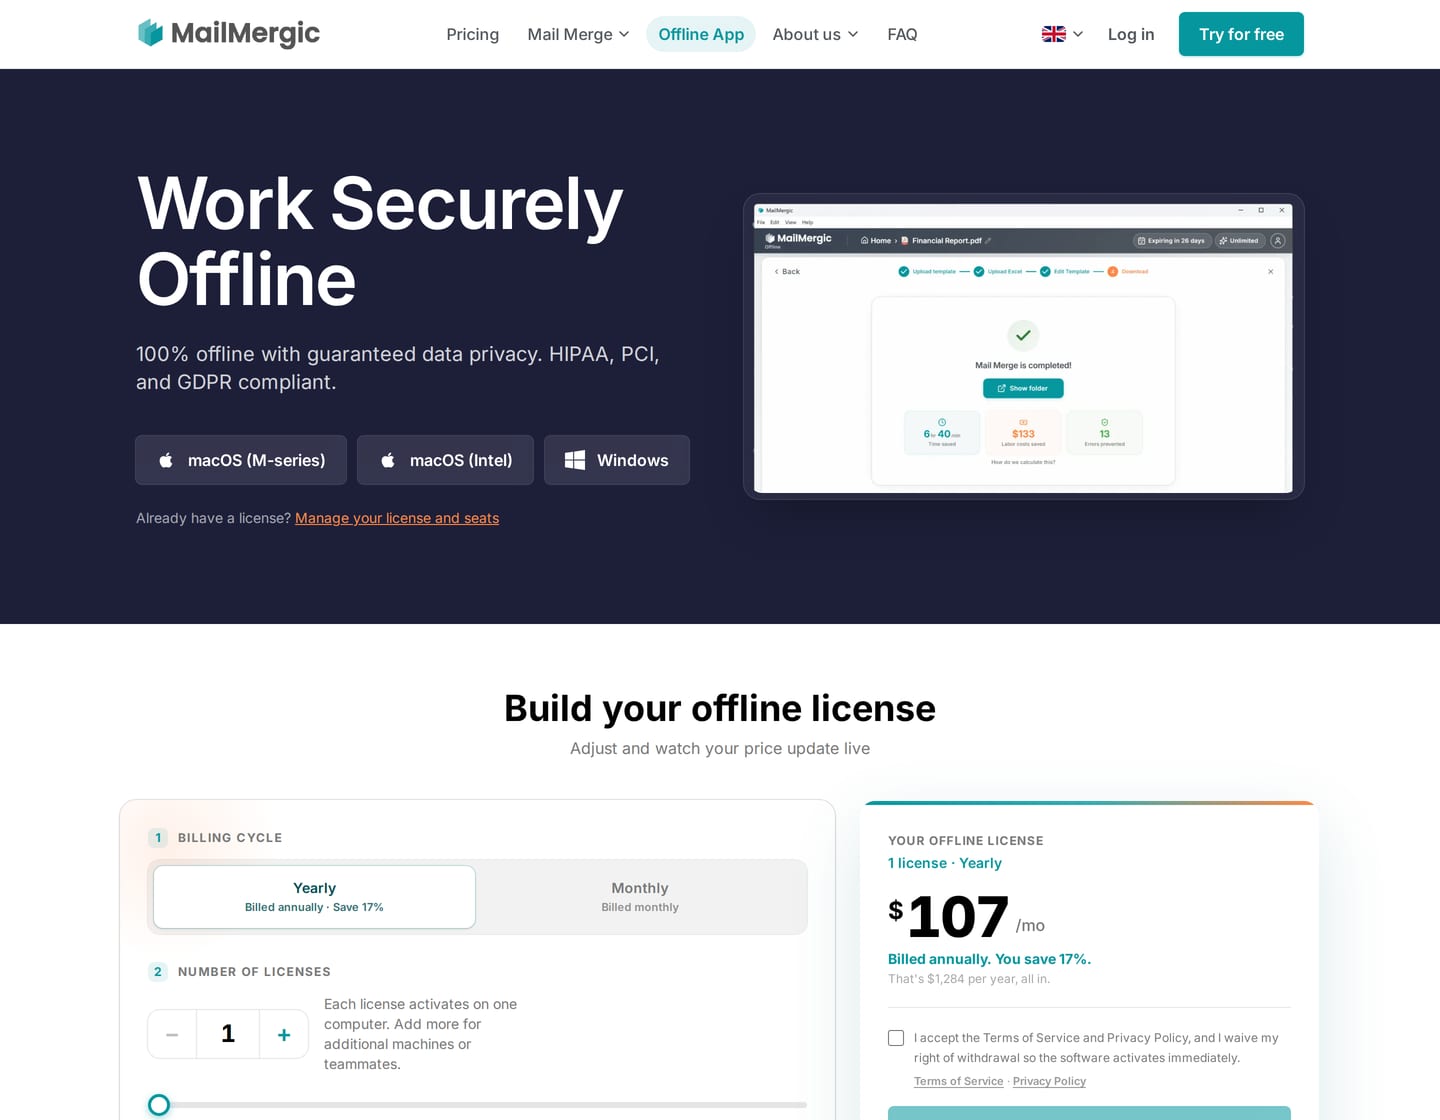1440x1120 pixels.
Task: Click the MailMergic logo
Action: (229, 34)
